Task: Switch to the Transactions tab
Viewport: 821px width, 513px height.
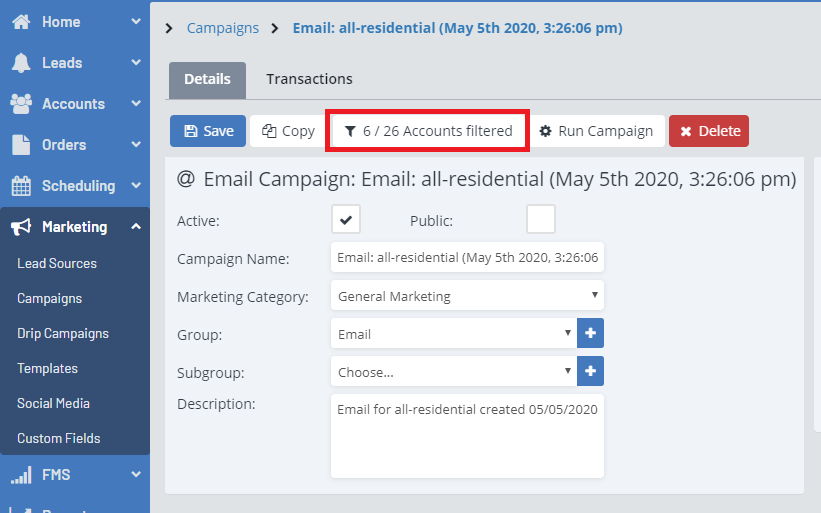Action: (309, 79)
